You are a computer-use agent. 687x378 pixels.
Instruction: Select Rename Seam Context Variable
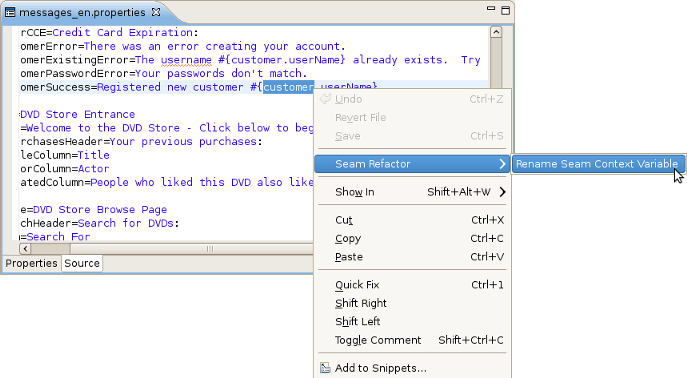pyautogui.click(x=598, y=164)
